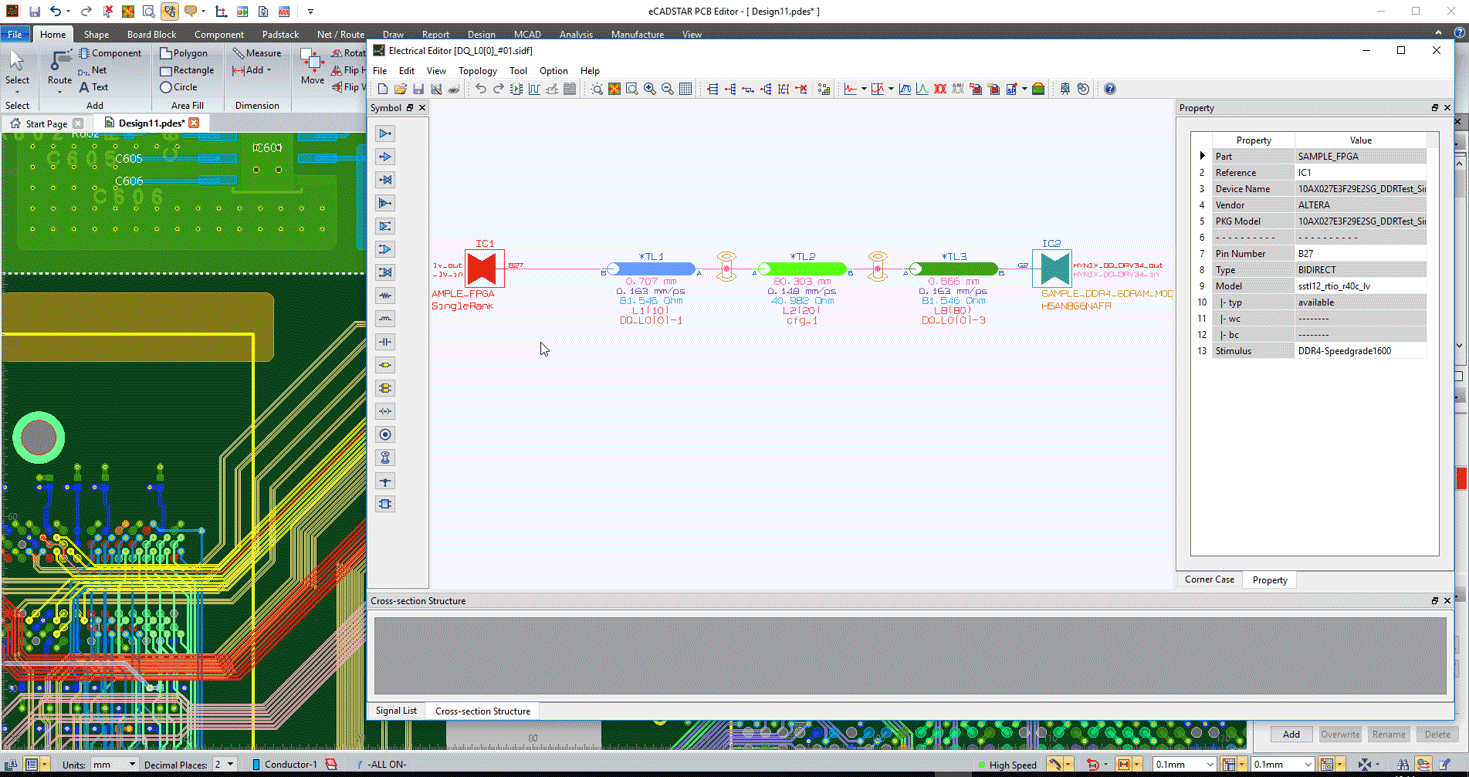Click Save icon in PCB Editor quick access
This screenshot has height=777, width=1469.
34,11
